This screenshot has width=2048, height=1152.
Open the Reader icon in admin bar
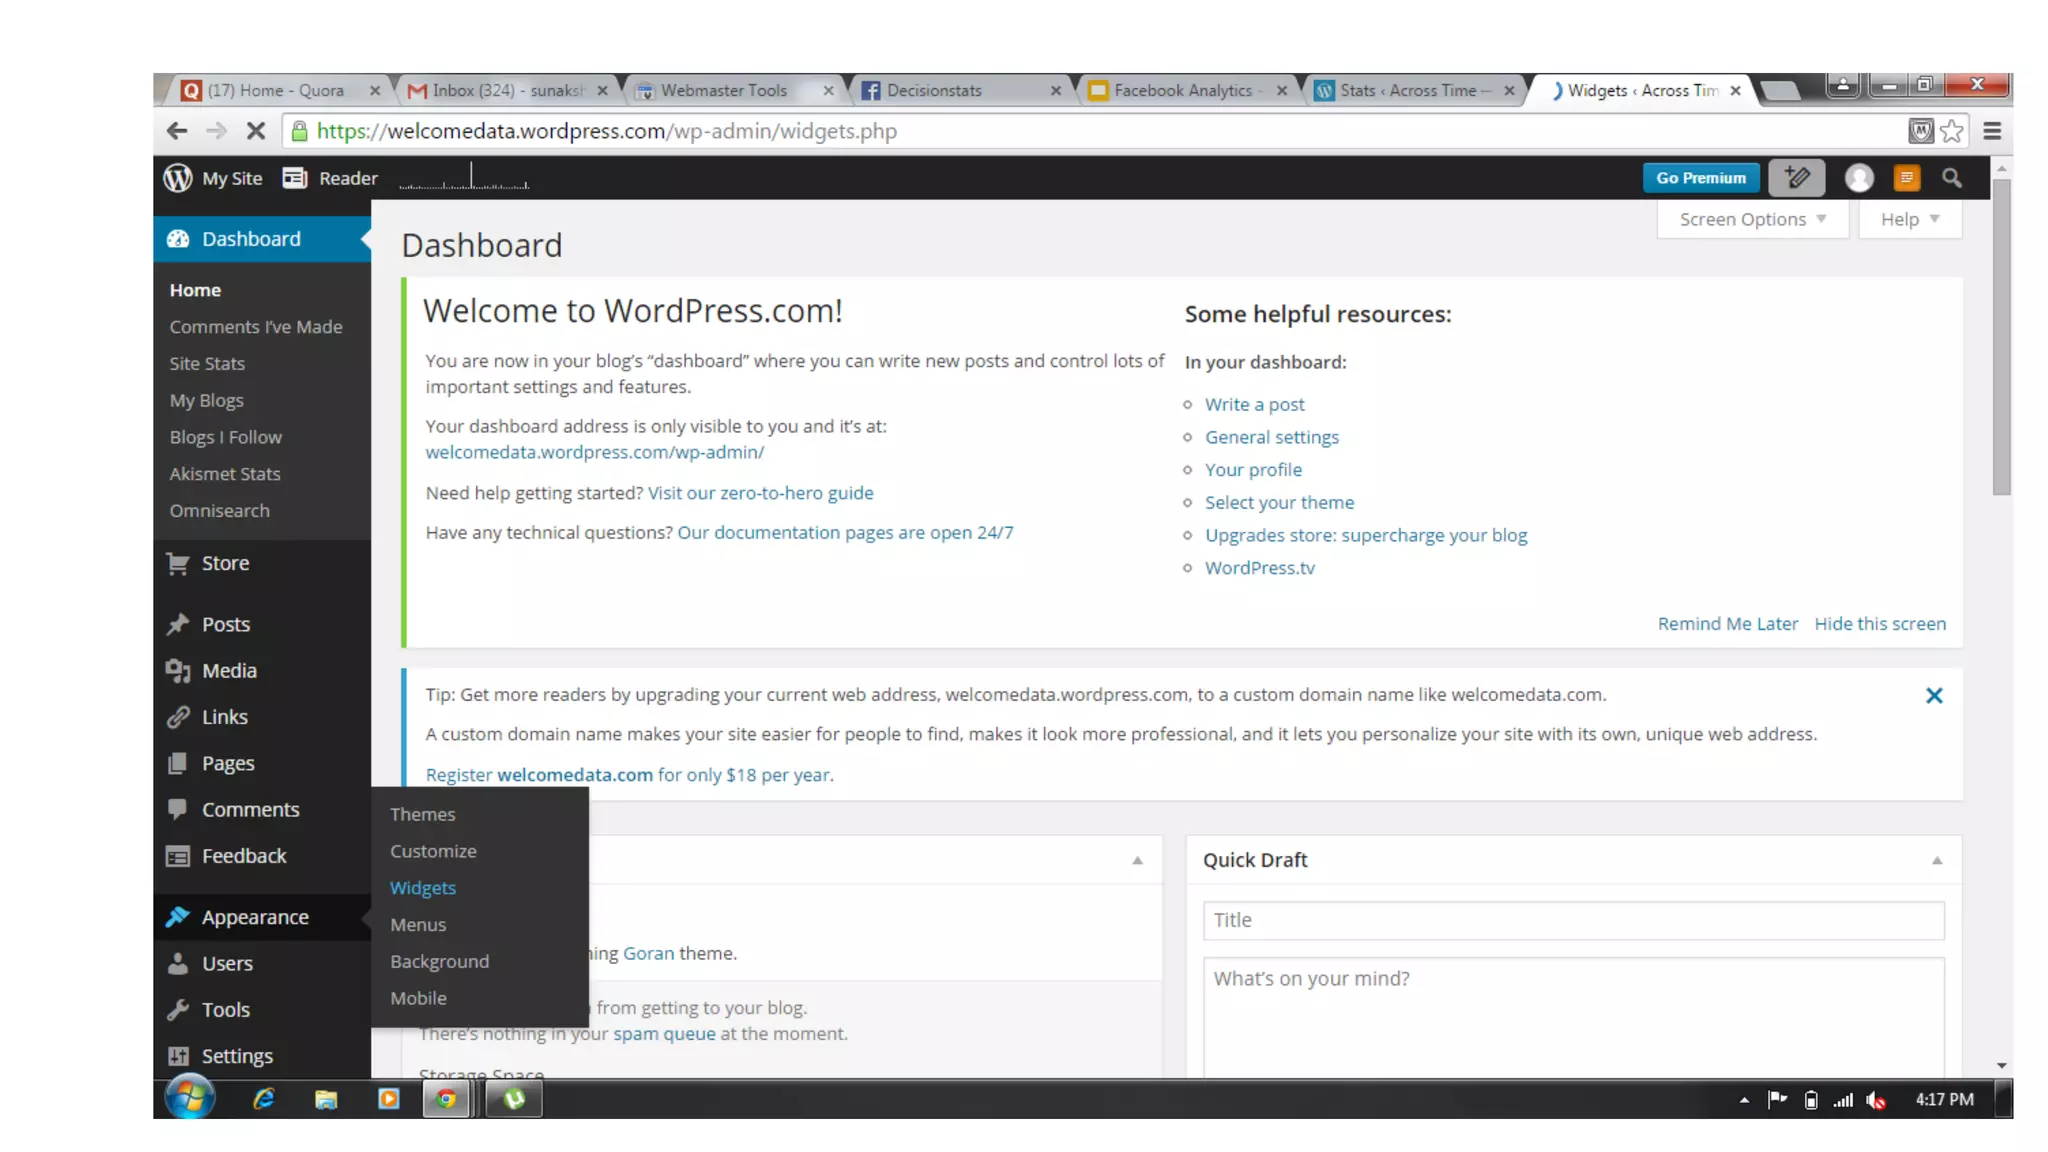click(294, 178)
